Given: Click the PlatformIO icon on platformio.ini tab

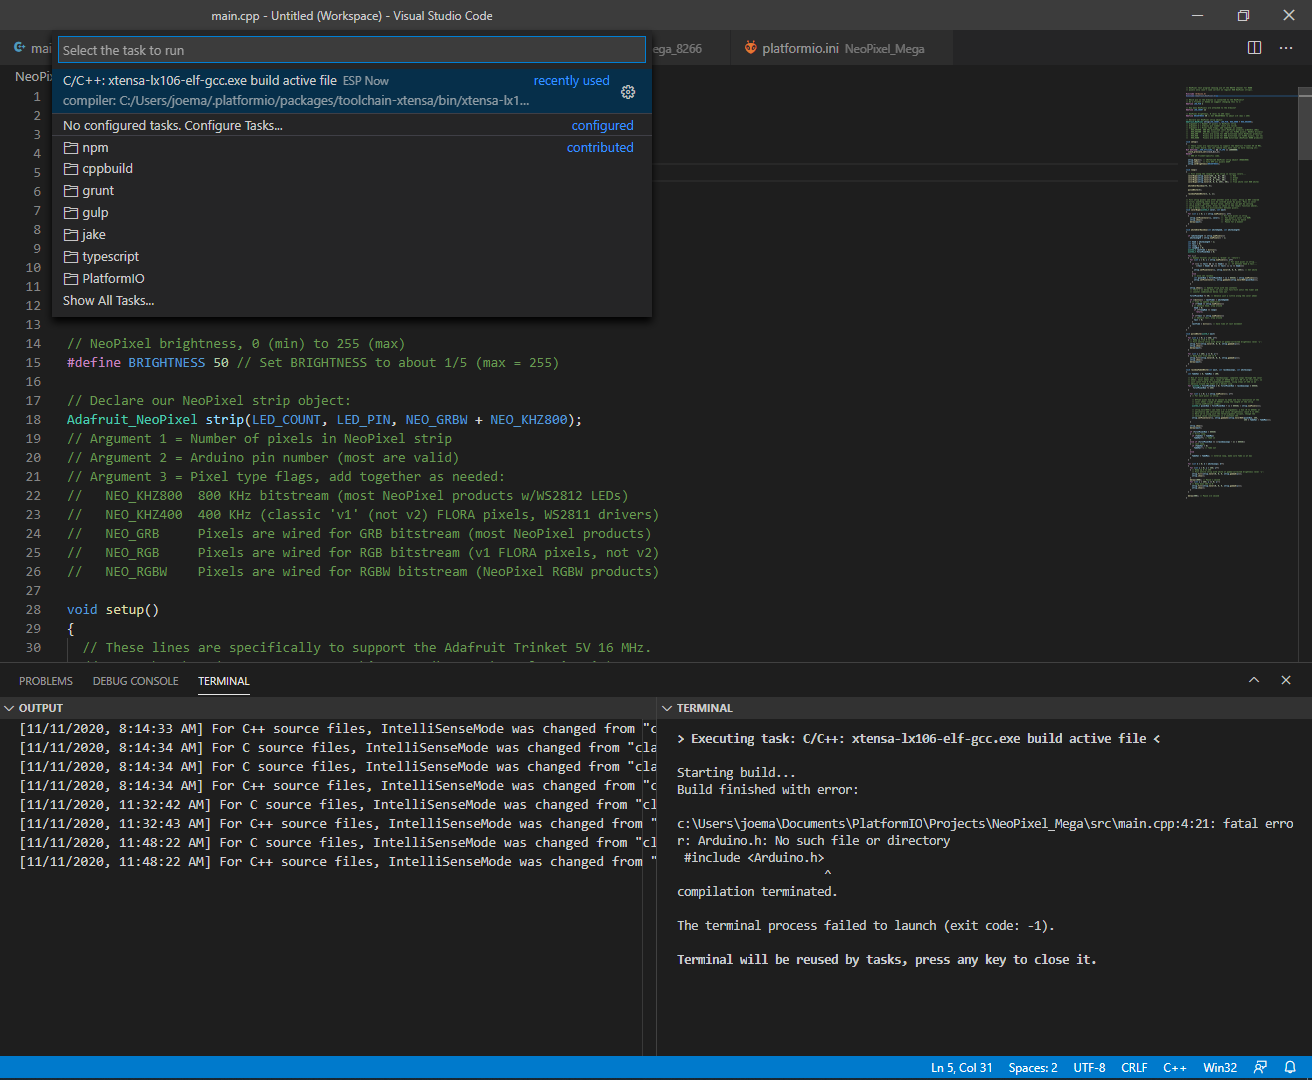Looking at the screenshot, I should pos(751,48).
